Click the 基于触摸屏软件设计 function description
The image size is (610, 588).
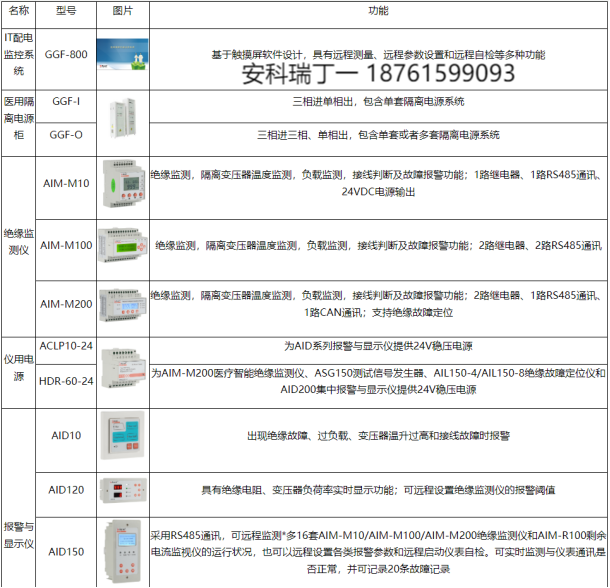coord(379,55)
